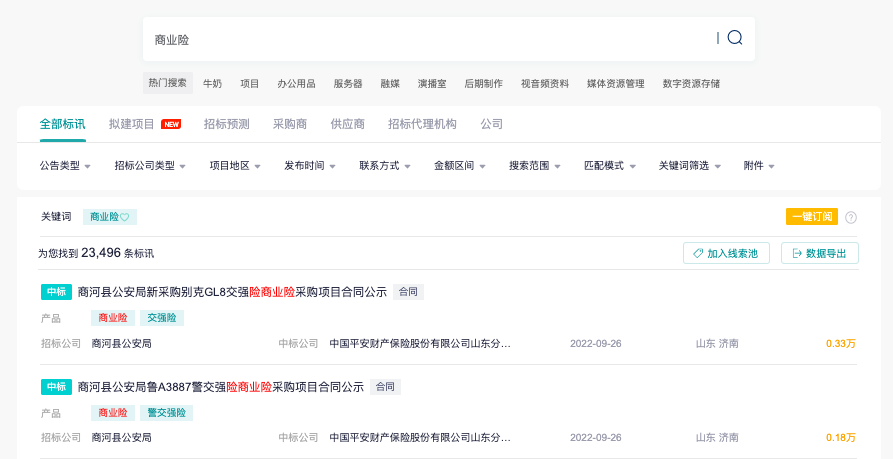
Task: Click the 一键订阅 button
Action: (812, 216)
